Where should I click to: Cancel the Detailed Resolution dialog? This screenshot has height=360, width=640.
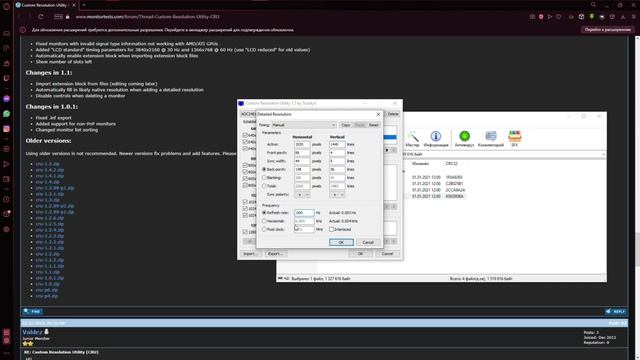pos(368,242)
